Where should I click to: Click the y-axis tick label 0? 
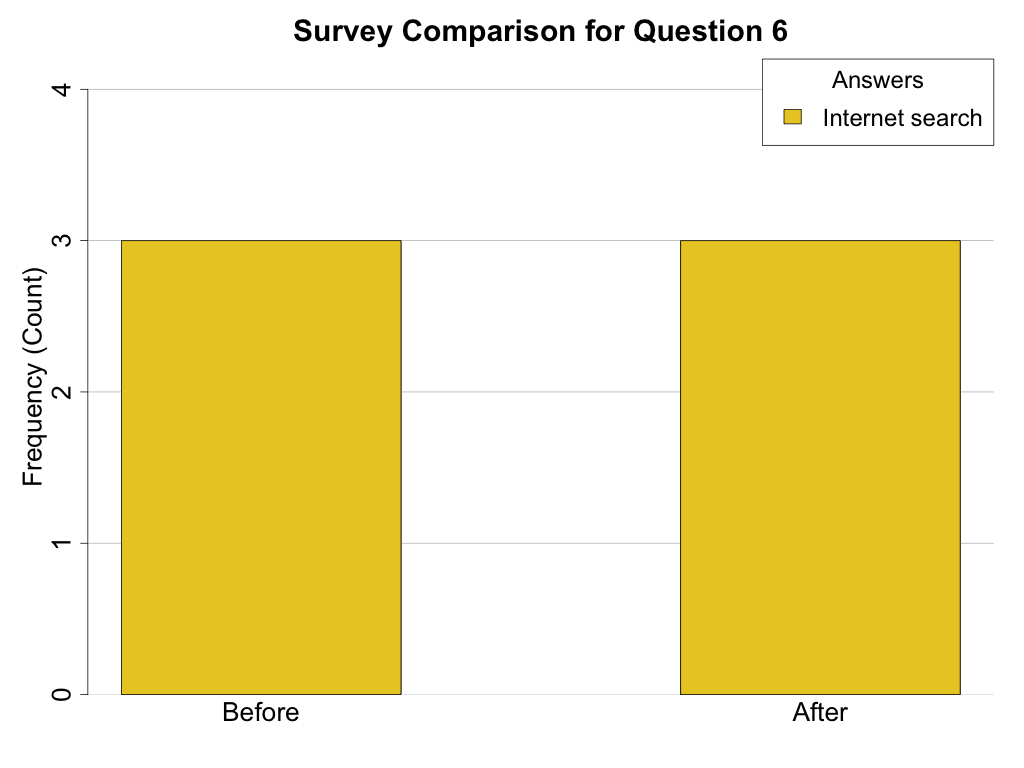61,694
